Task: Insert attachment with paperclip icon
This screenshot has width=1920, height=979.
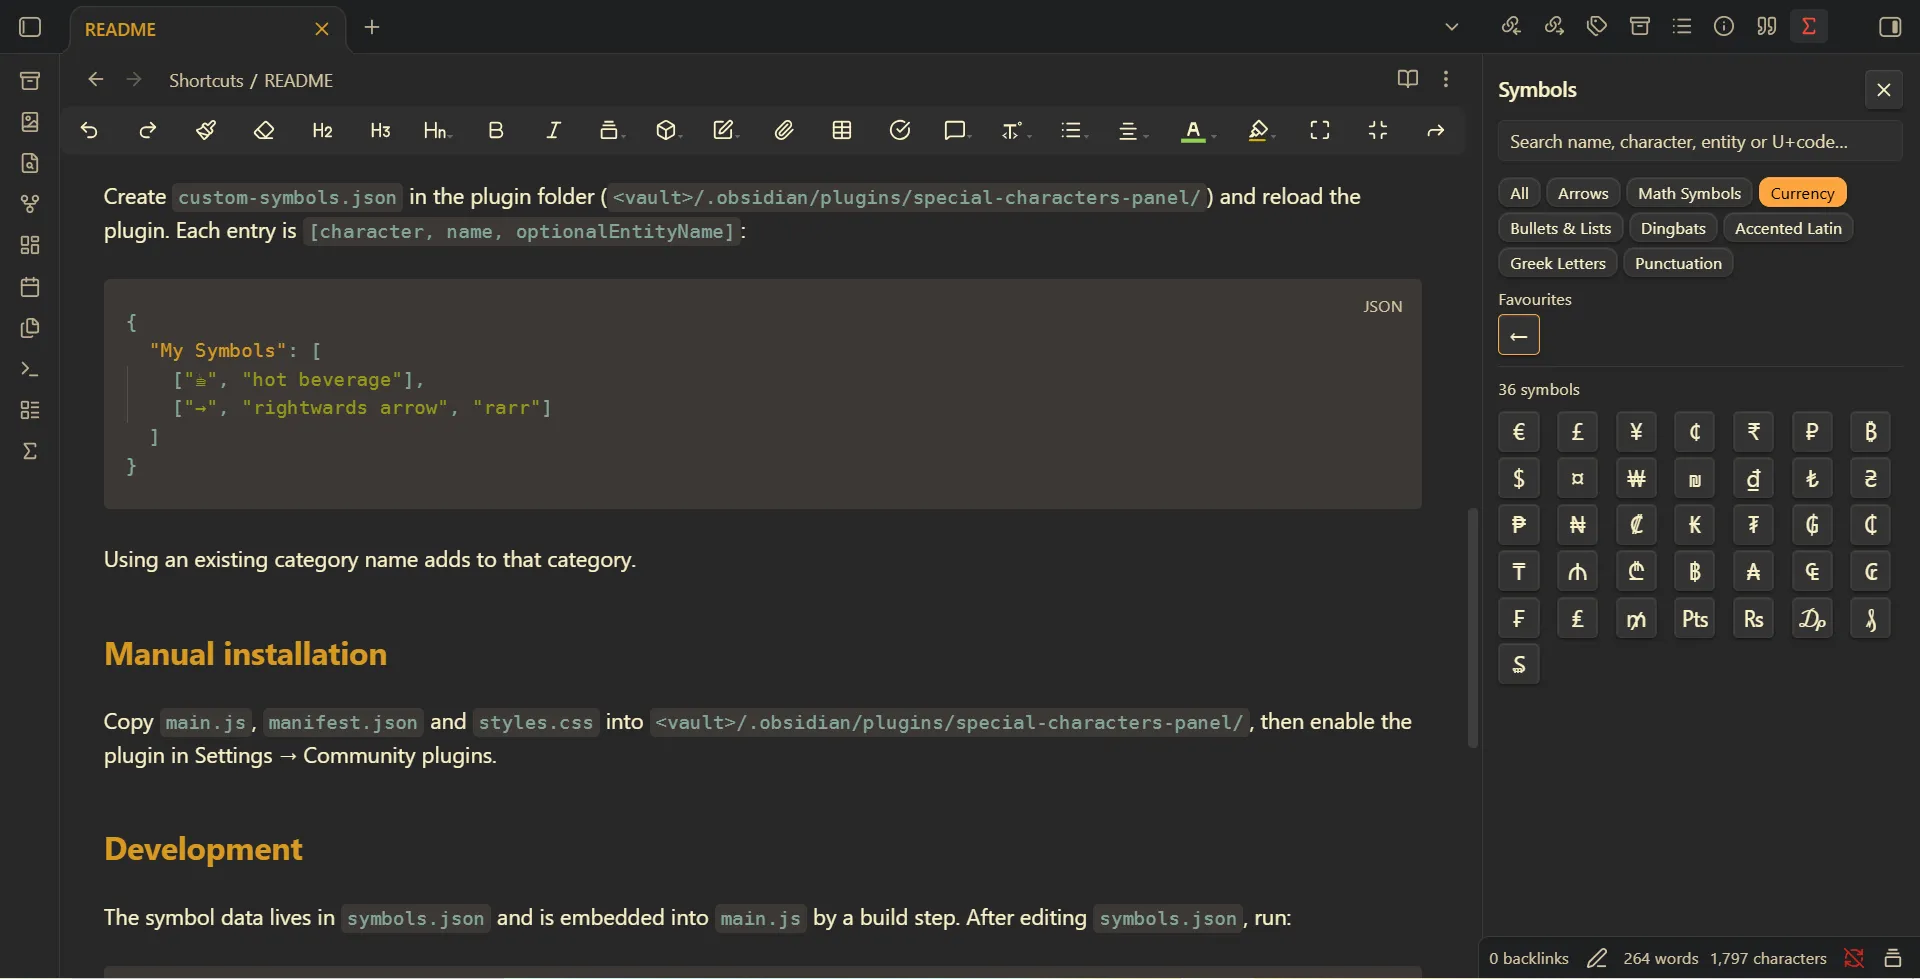Action: [784, 131]
